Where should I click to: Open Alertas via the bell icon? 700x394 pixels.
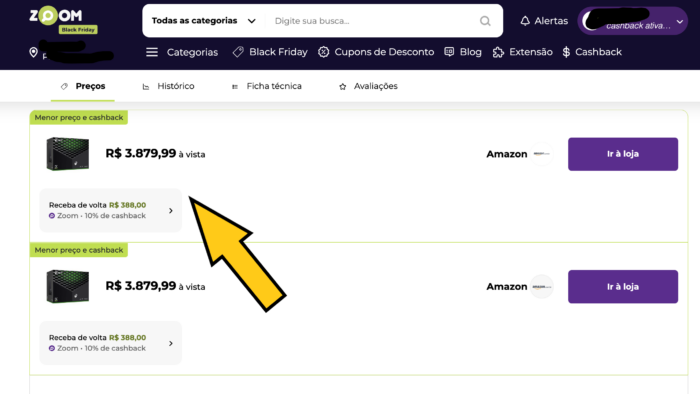coord(525,21)
